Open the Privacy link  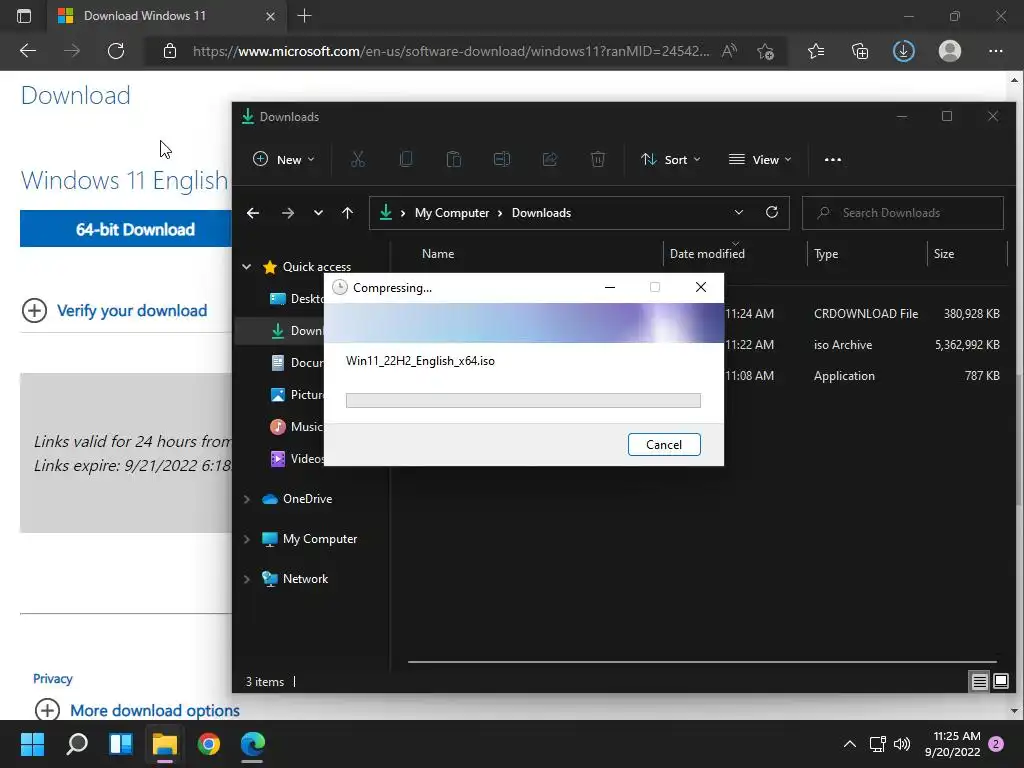(53, 679)
